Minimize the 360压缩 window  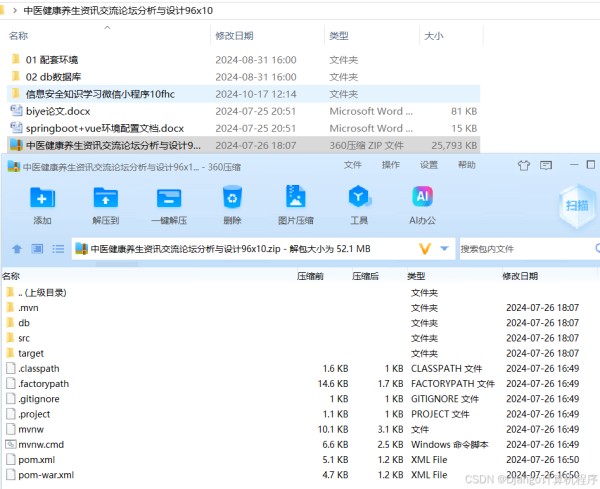coord(574,165)
